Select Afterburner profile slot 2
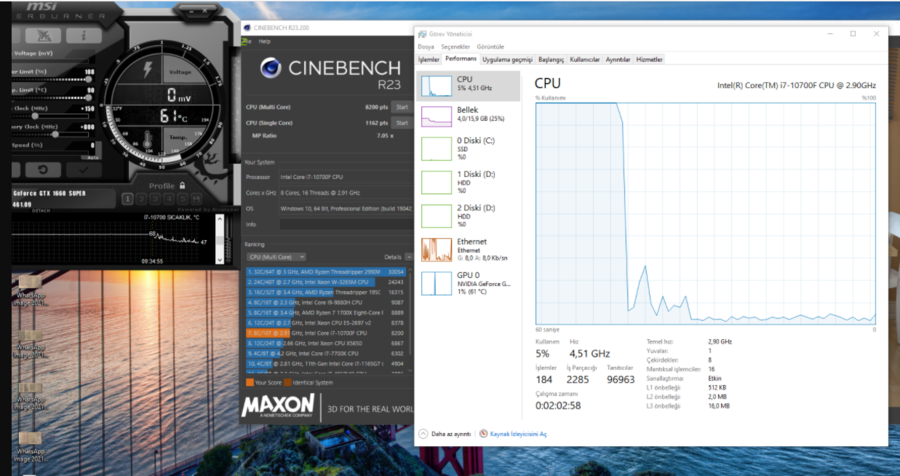 tap(141, 199)
